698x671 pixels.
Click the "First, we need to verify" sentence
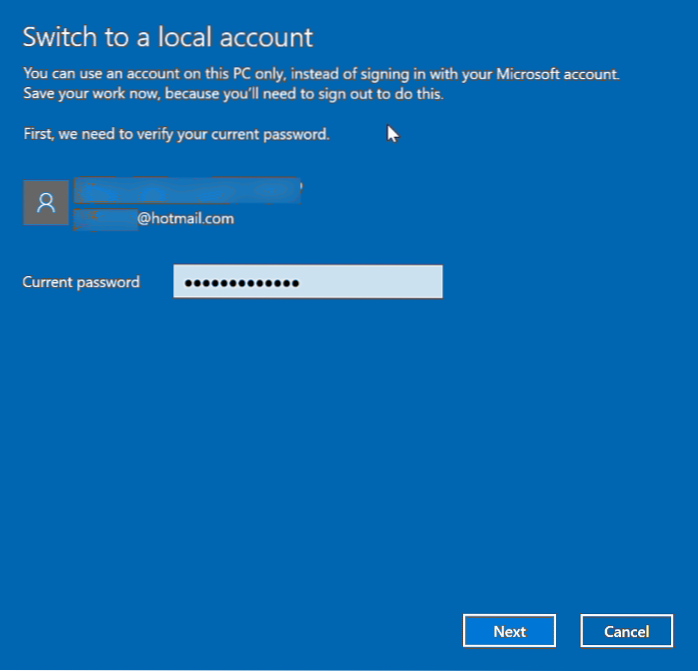176,134
